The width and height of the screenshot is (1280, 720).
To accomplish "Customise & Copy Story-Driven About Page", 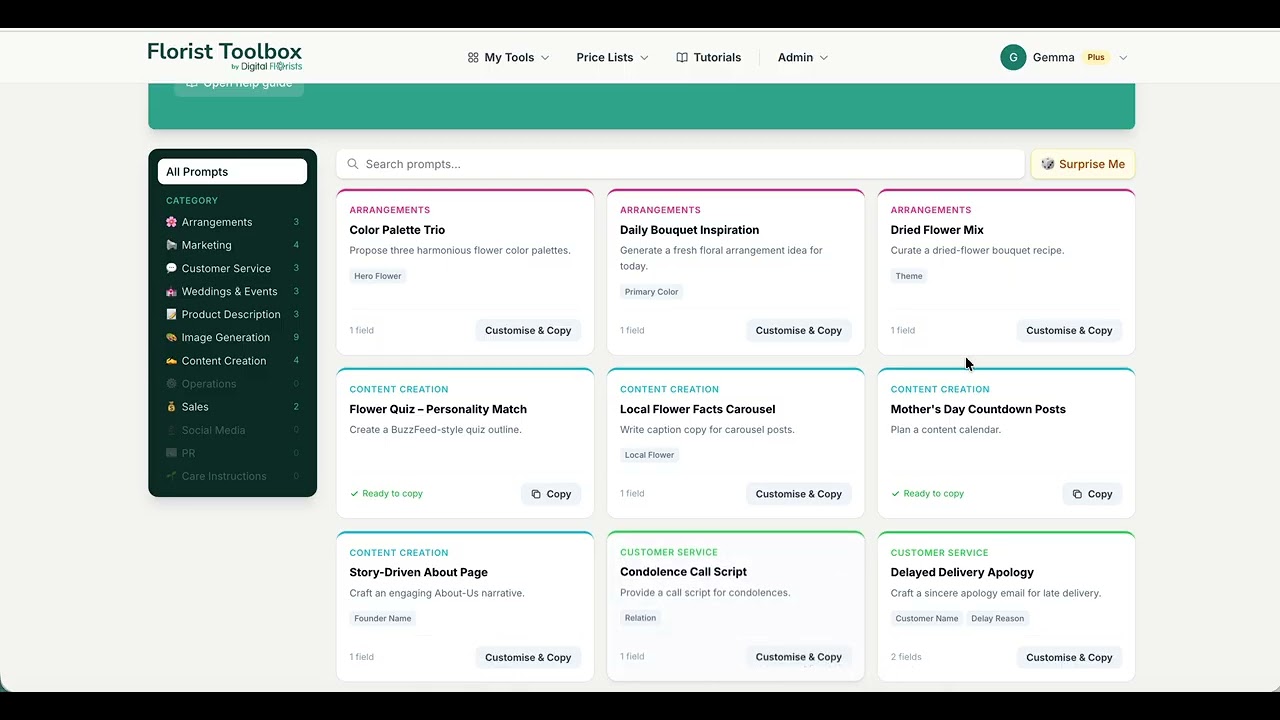I will pos(528,658).
